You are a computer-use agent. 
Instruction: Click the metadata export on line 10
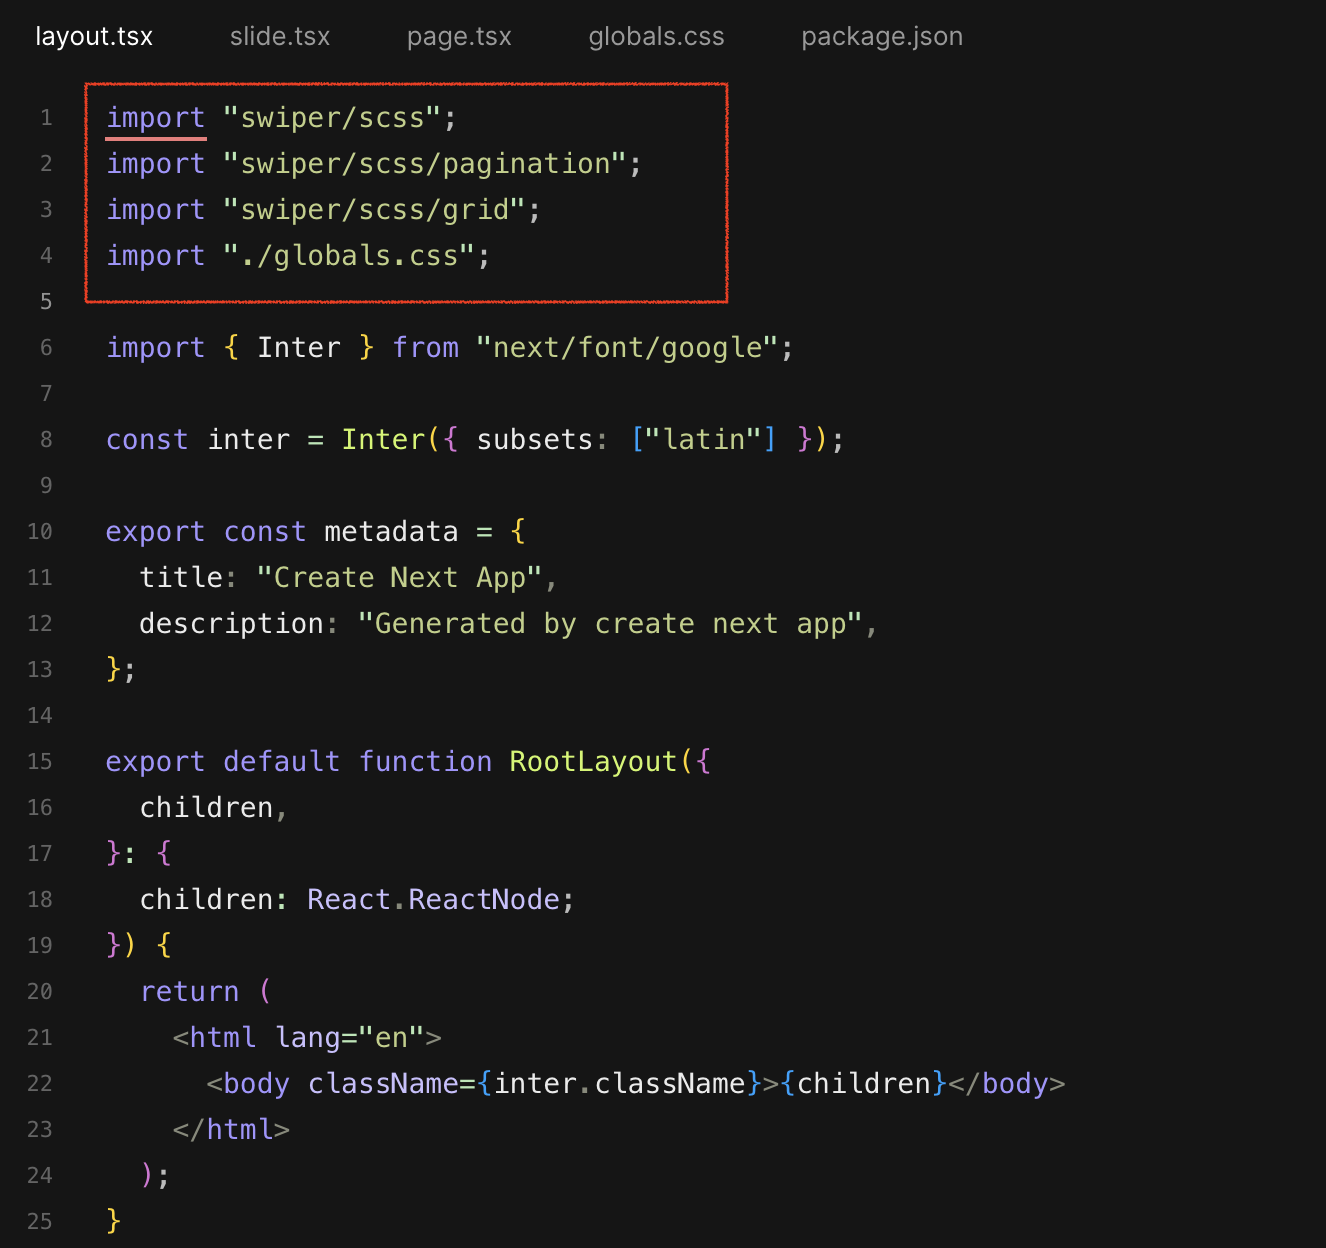pyautogui.click(x=390, y=531)
